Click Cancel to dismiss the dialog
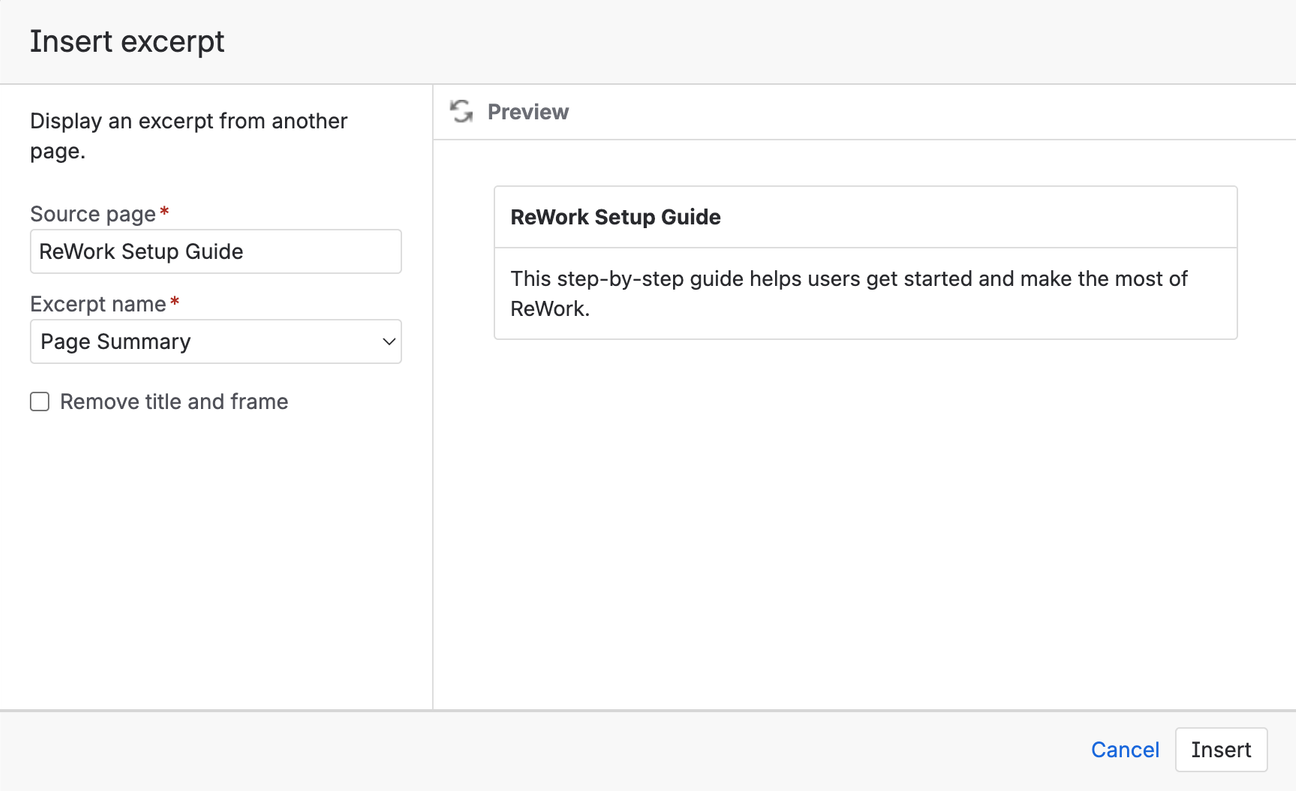Screen dimensions: 1296x791 (x=1124, y=749)
